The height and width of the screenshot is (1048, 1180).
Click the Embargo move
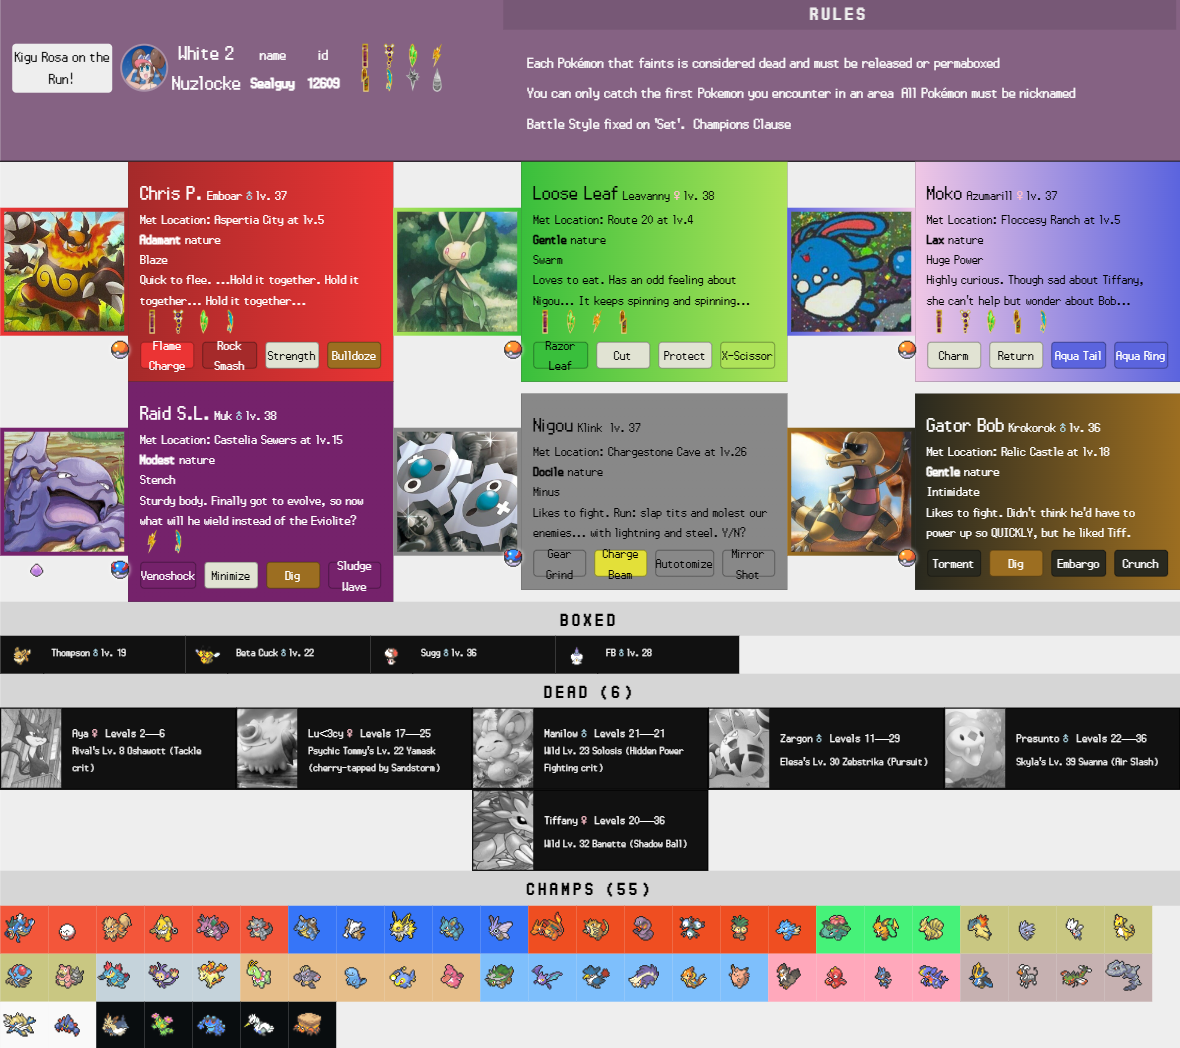point(1078,563)
